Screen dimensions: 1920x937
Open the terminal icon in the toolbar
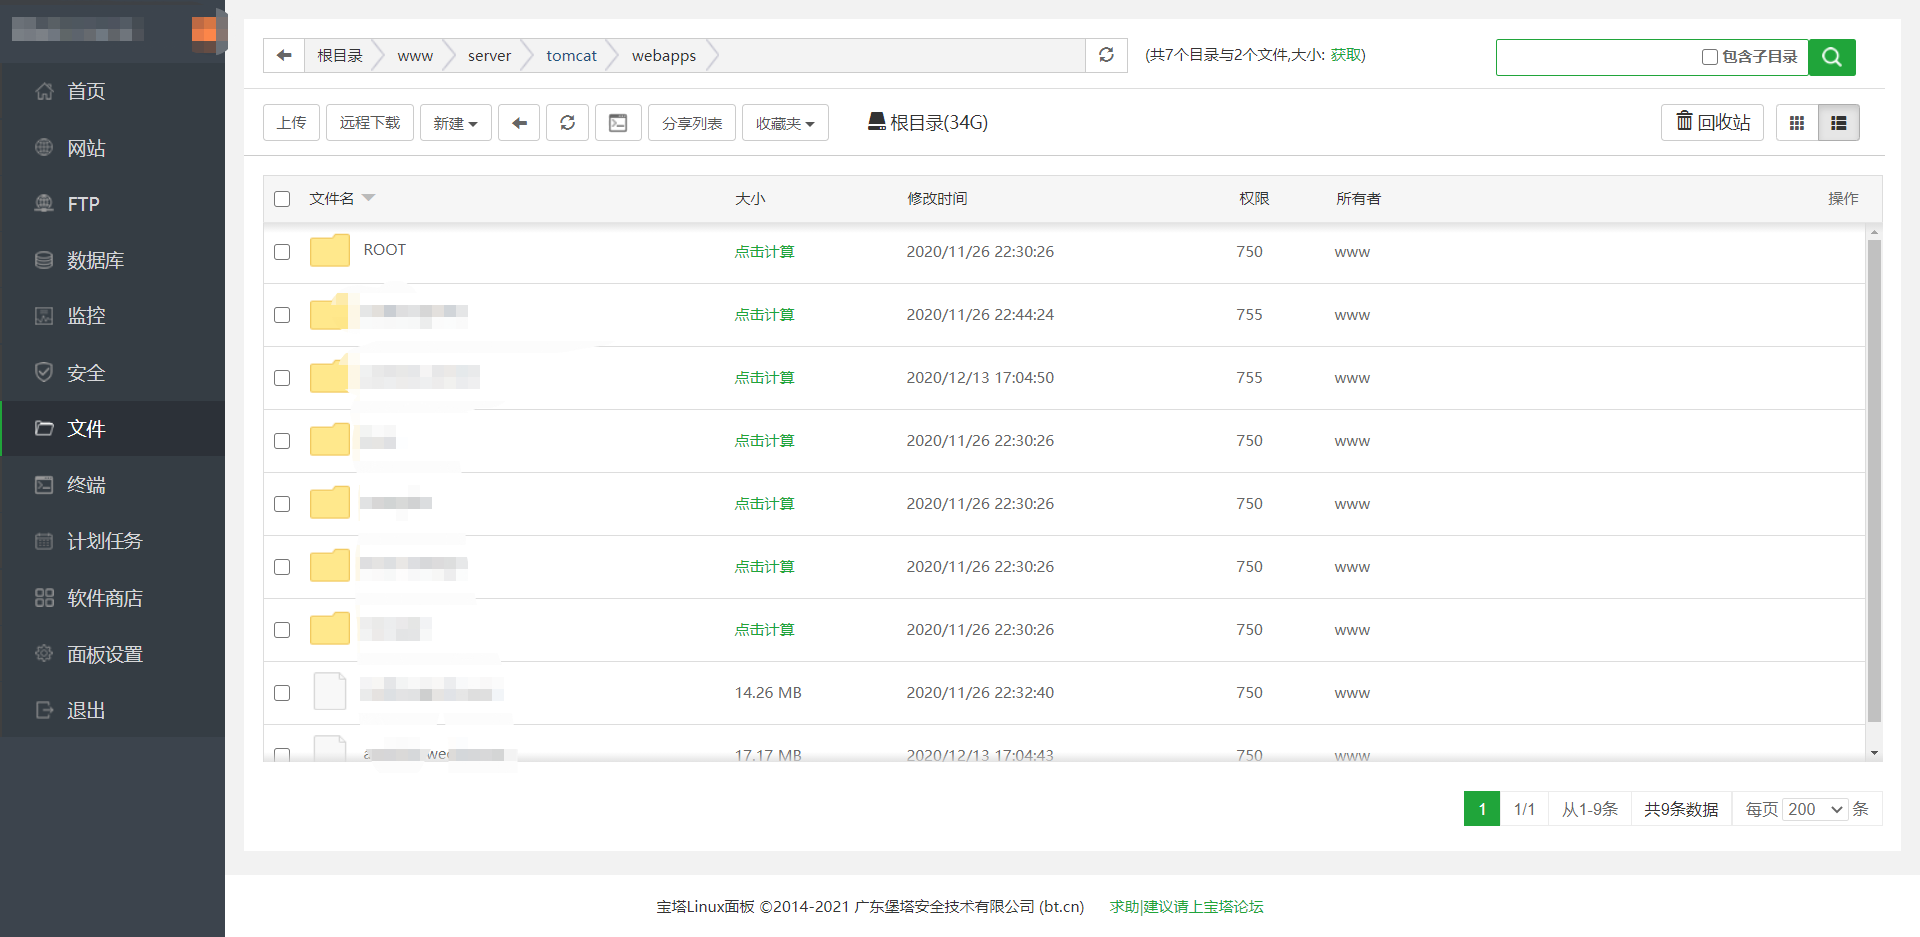click(x=618, y=123)
